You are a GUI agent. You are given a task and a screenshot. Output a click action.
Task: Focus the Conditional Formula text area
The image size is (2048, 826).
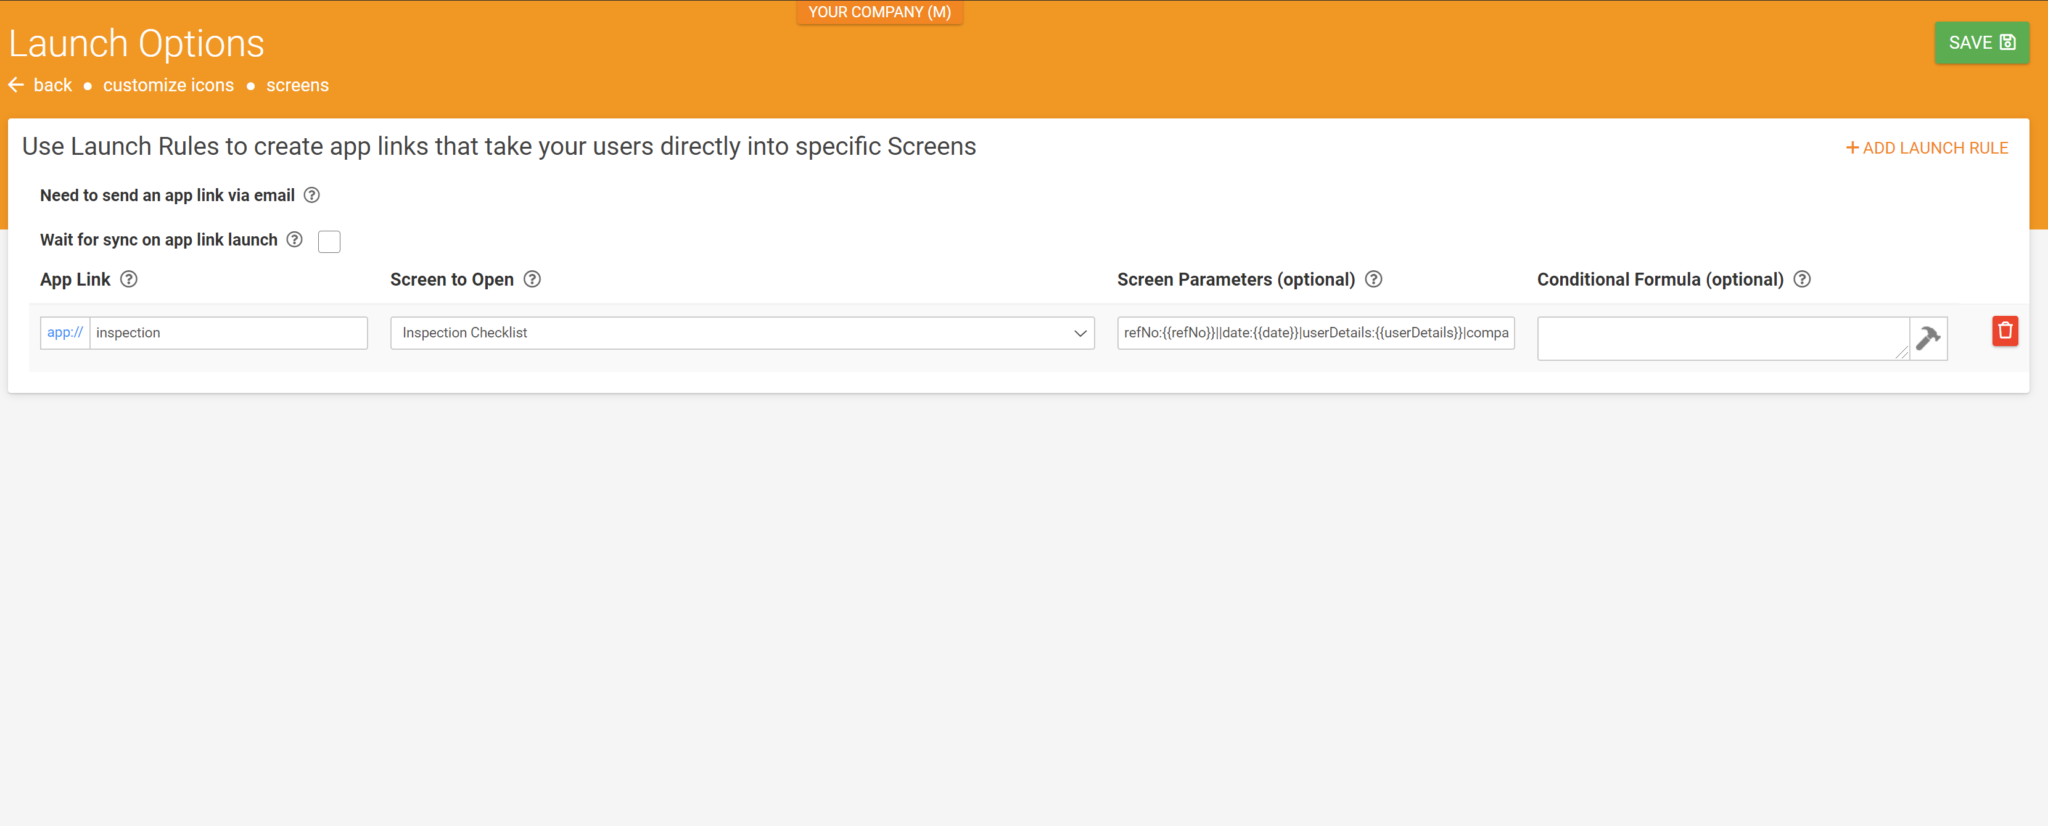[x=1722, y=338]
